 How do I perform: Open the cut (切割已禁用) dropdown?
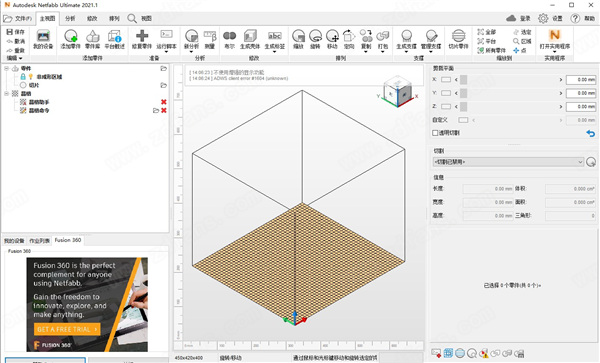click(508, 162)
